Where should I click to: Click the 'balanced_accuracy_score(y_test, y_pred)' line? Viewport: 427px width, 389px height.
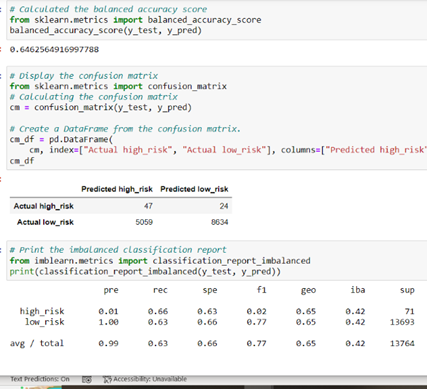(106, 31)
